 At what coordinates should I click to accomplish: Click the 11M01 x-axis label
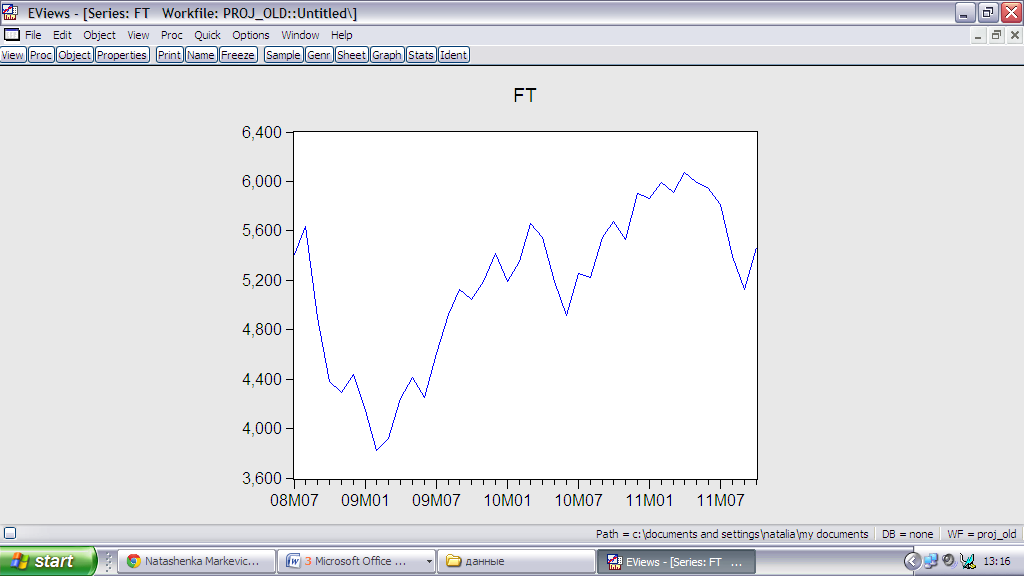coord(649,501)
